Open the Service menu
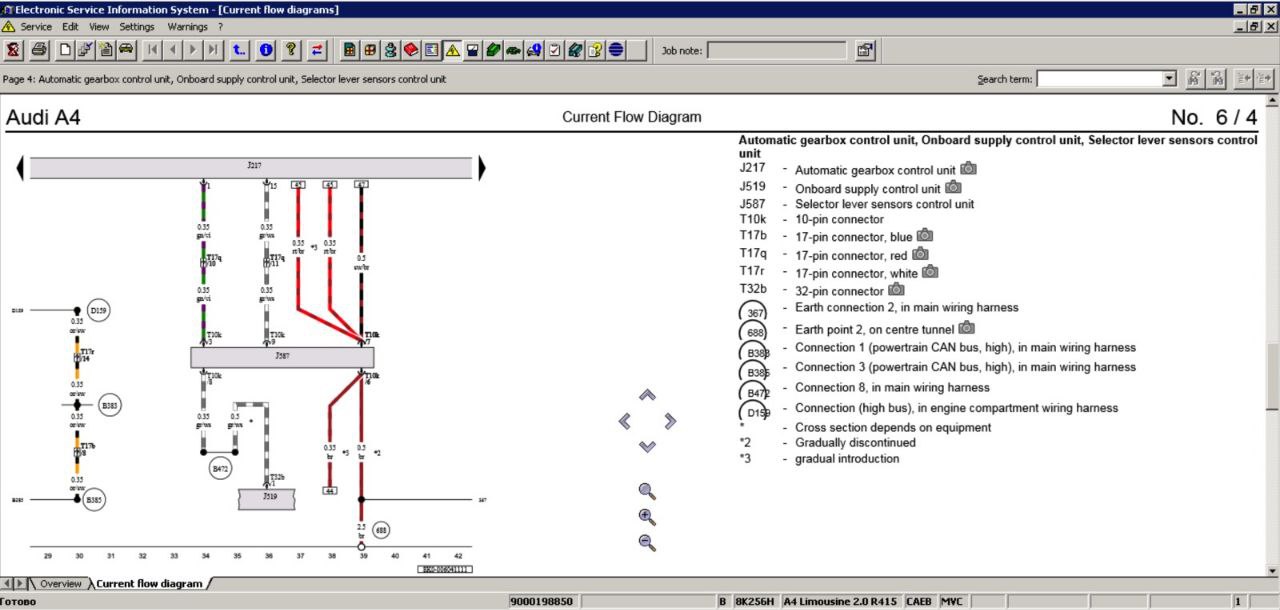This screenshot has height=610, width=1280. [x=36, y=27]
